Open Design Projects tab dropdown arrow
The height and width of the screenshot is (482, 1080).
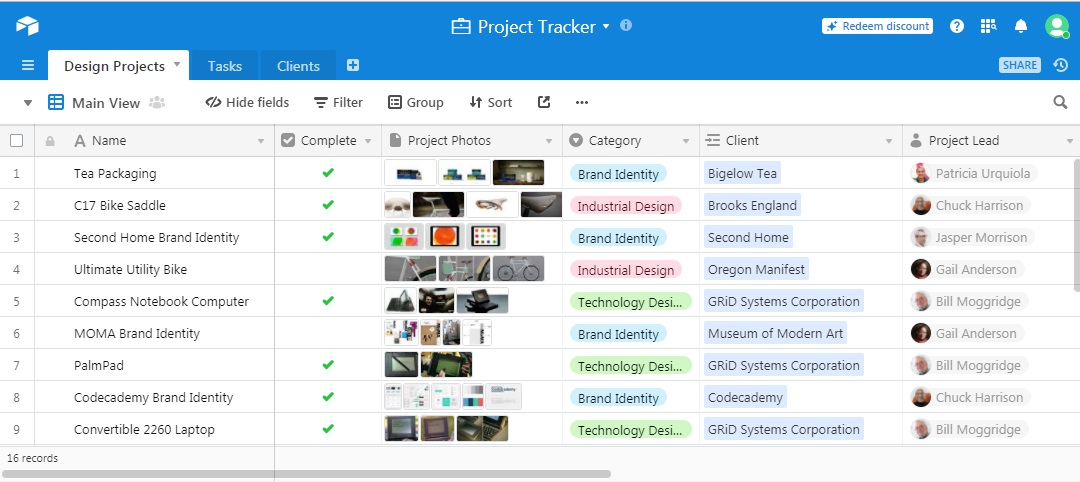(x=177, y=64)
